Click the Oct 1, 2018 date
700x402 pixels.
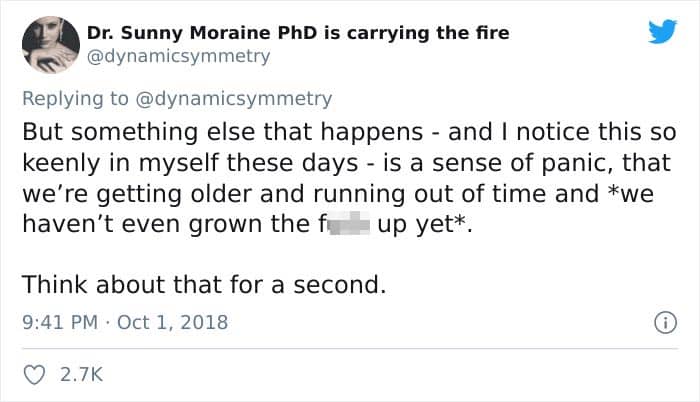pyautogui.click(x=172, y=322)
